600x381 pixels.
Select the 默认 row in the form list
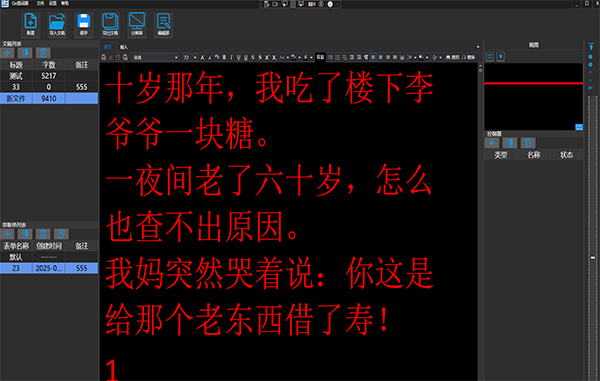pyautogui.click(x=49, y=257)
